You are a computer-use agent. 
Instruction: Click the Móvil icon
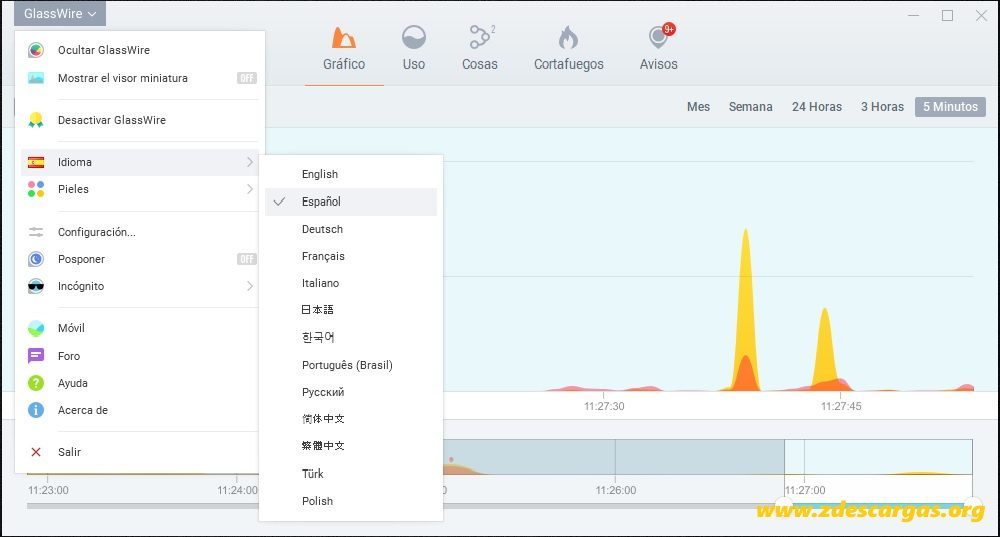click(x=36, y=328)
